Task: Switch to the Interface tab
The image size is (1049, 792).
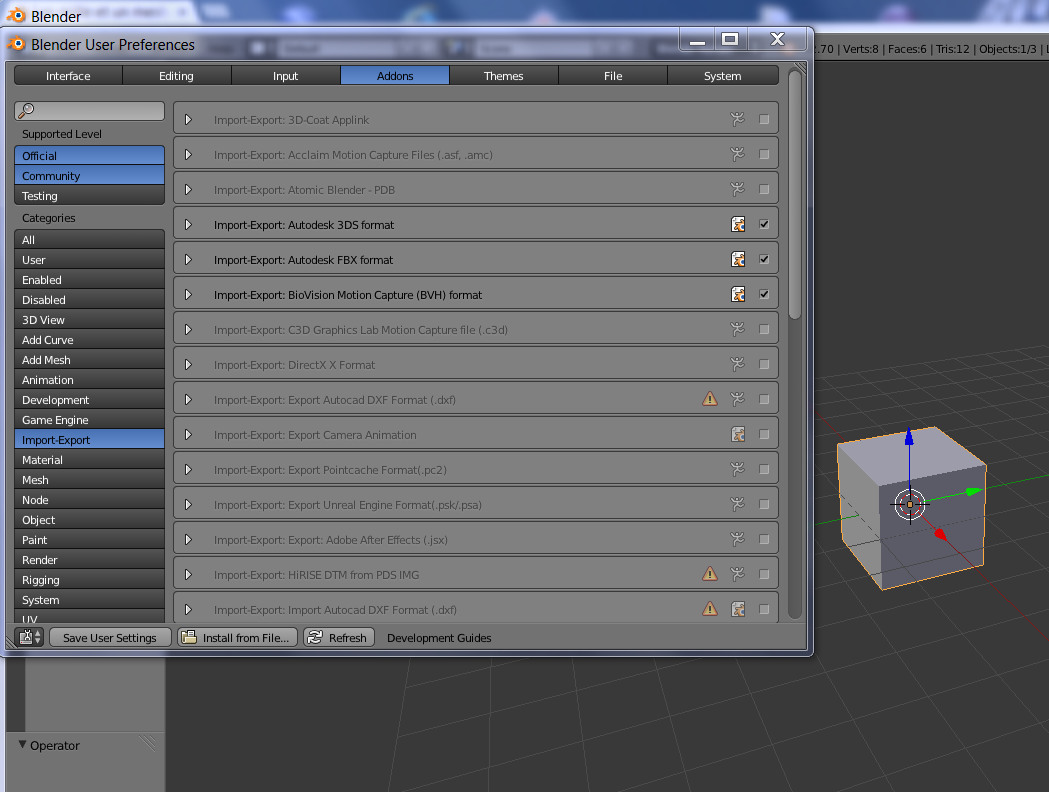Action: [68, 76]
